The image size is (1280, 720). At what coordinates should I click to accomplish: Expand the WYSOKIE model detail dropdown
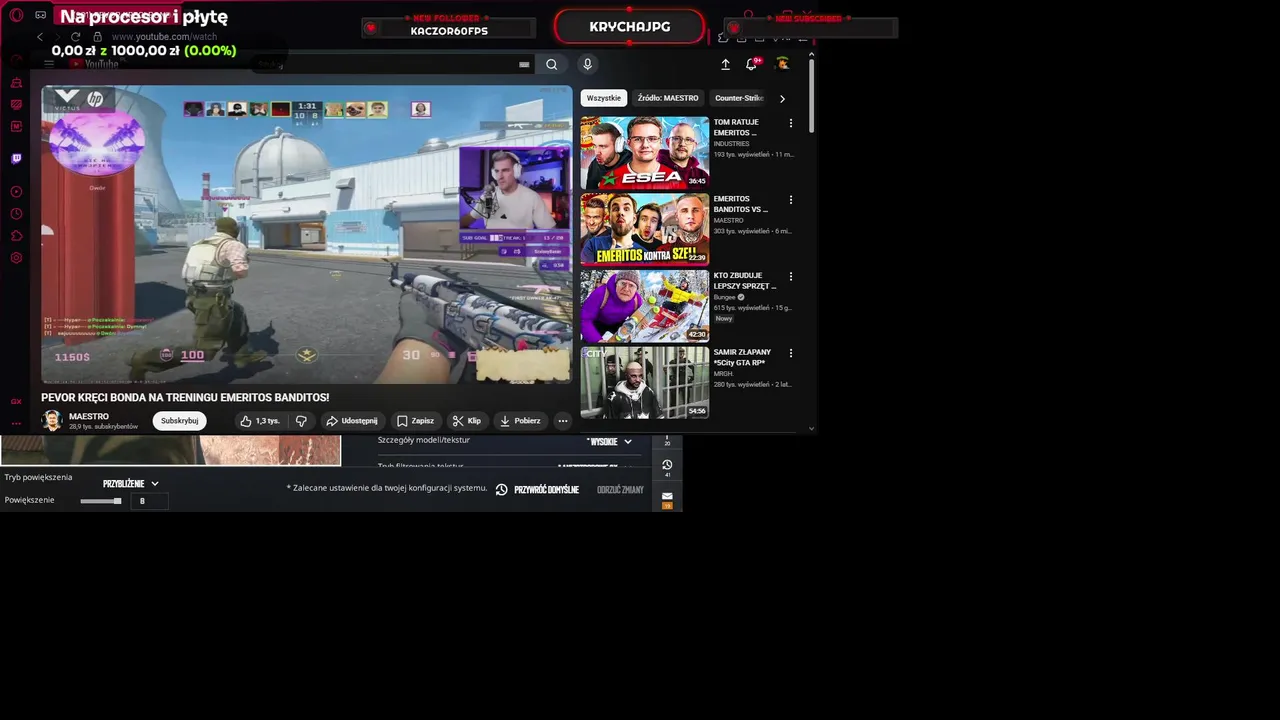[609, 442]
